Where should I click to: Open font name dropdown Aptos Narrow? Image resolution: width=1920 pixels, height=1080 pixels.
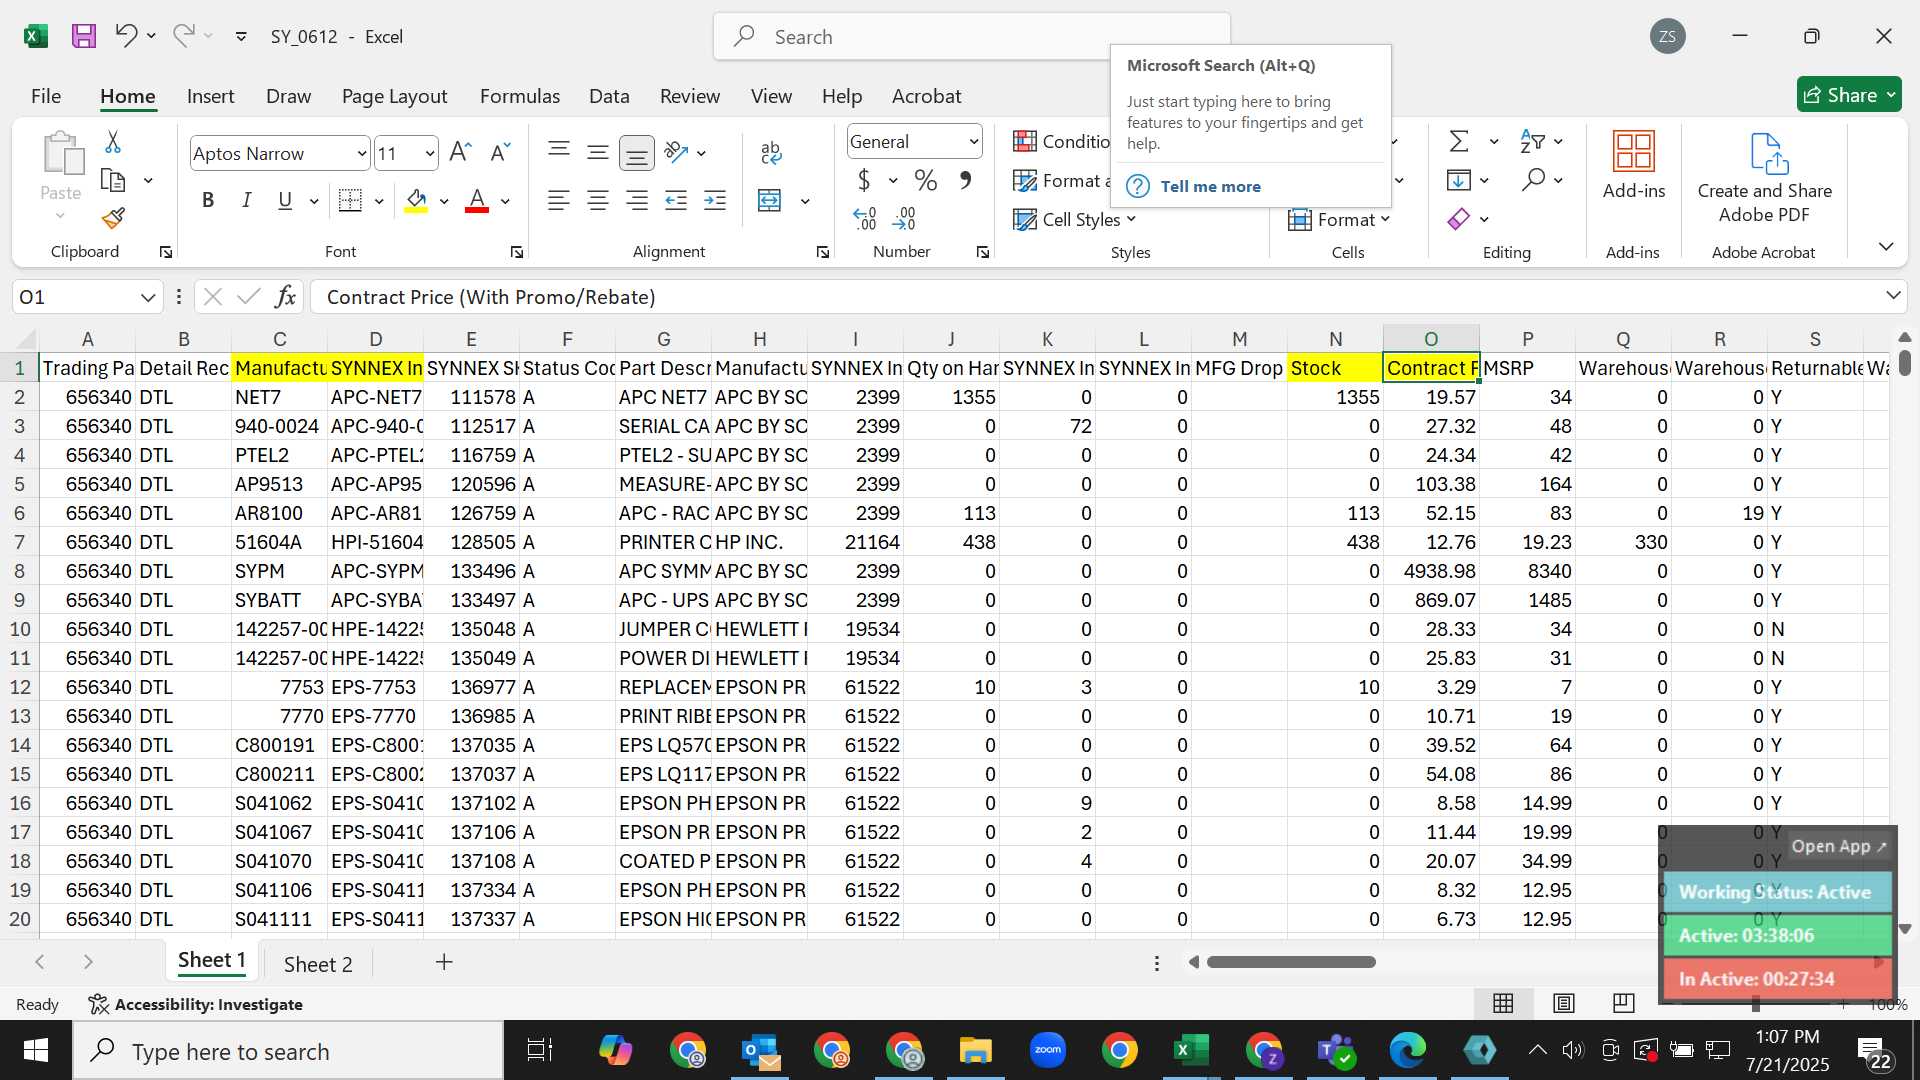[x=362, y=153]
